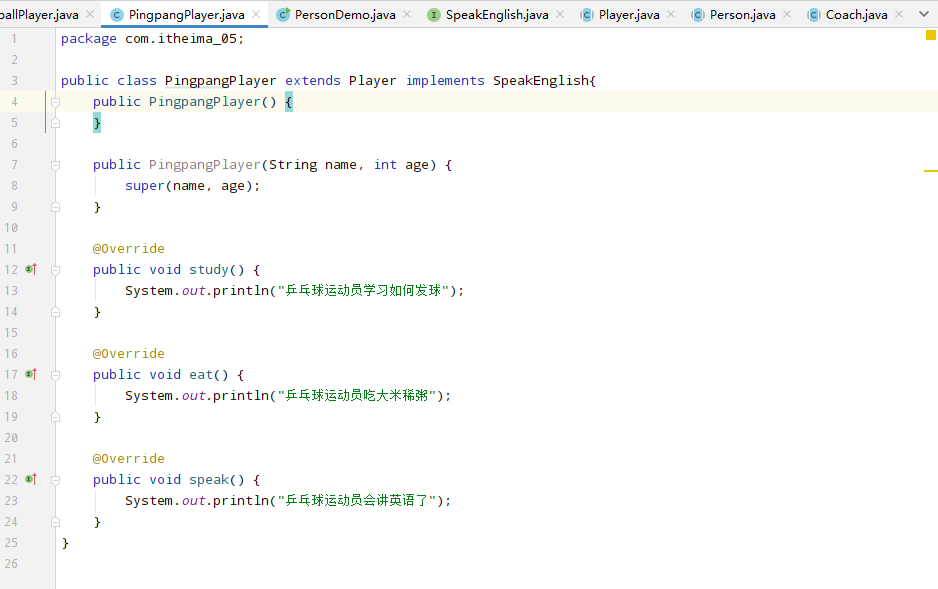Click the class icon on Coach.java tab
938x589 pixels.
[x=814, y=15]
